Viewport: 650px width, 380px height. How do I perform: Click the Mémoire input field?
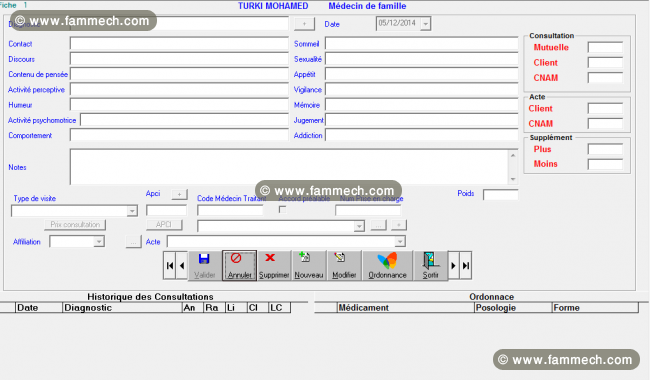[x=422, y=105]
